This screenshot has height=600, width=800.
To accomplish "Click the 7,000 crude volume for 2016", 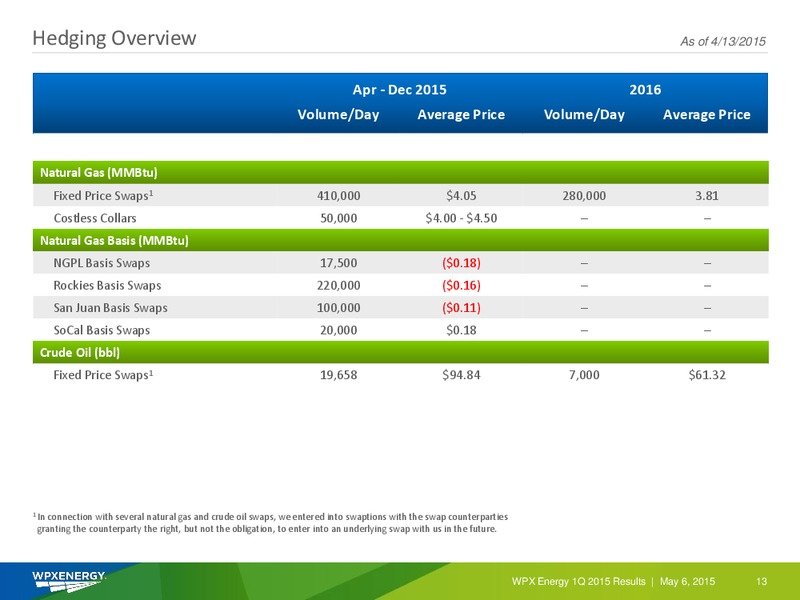I will pos(584,375).
